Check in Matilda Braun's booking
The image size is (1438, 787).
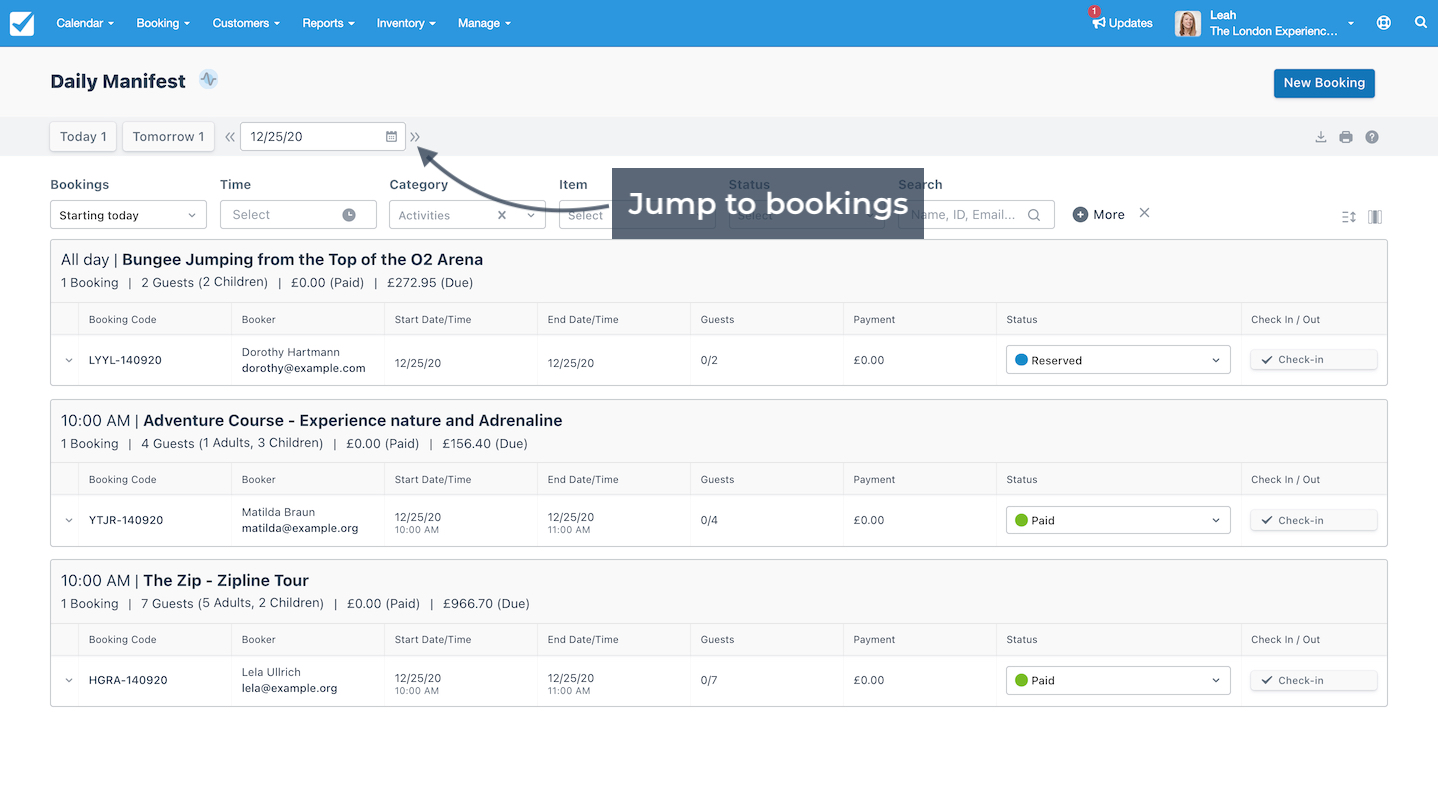1313,520
